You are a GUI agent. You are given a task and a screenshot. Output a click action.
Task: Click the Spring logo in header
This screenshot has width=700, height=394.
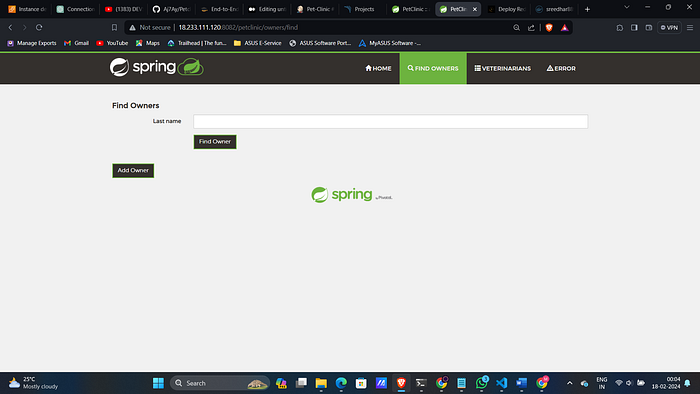[x=157, y=67]
